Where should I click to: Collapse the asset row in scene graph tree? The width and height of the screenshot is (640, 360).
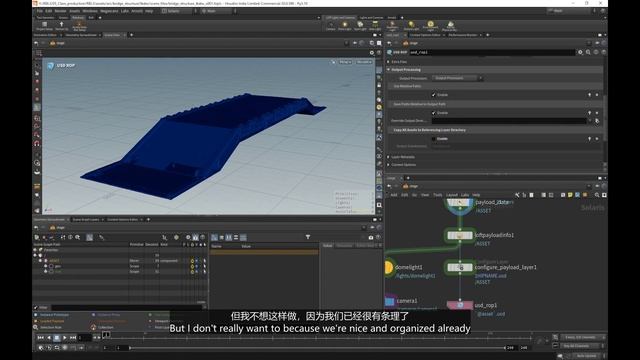(x=40, y=260)
